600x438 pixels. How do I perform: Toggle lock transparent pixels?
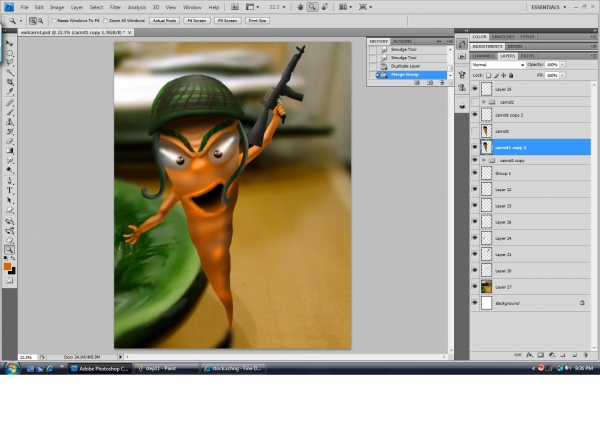click(489, 75)
